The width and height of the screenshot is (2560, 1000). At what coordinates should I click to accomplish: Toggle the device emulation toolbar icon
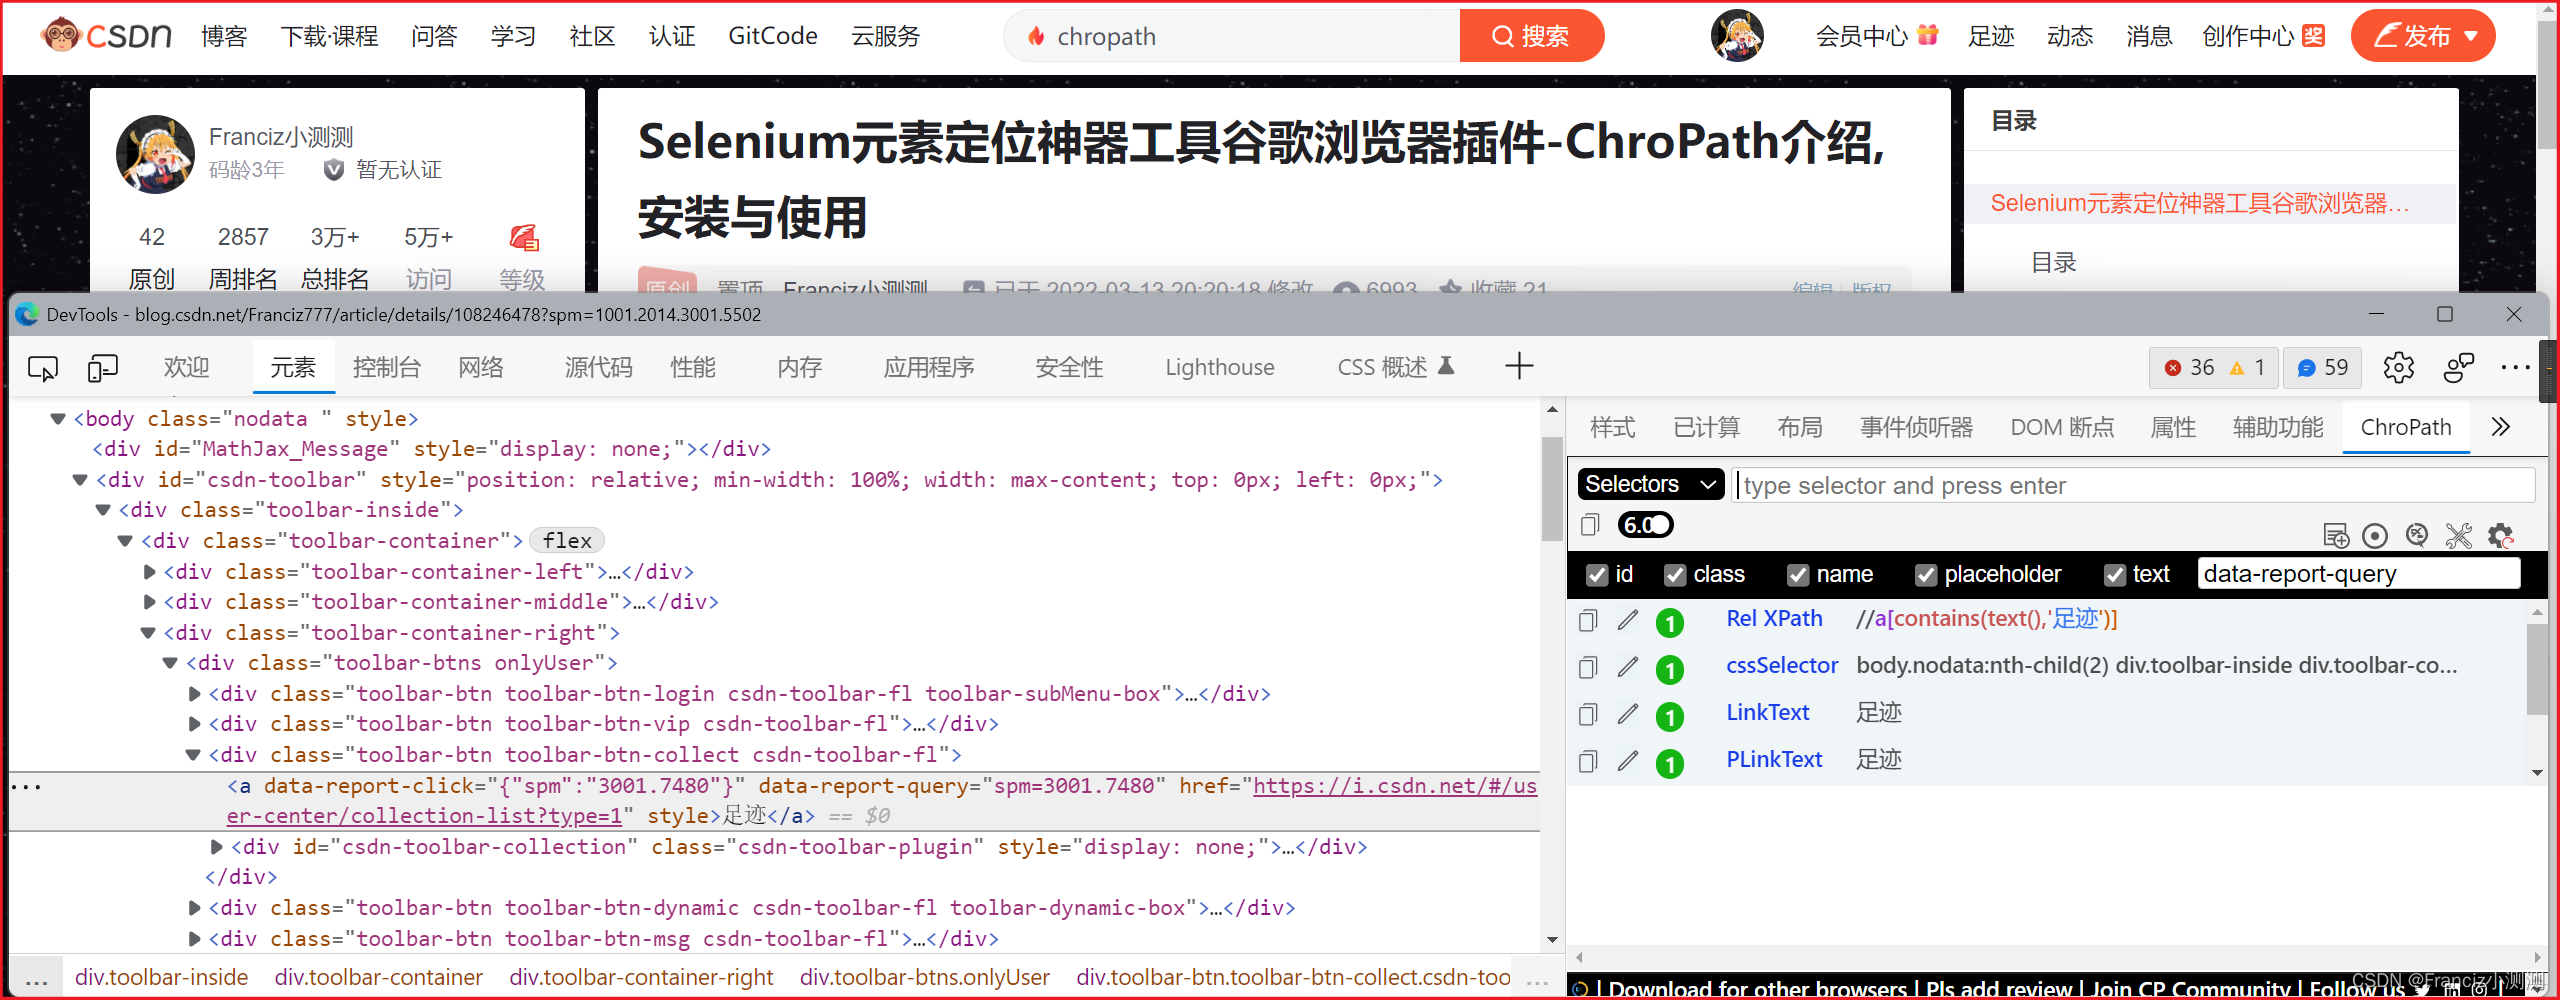pos(103,368)
